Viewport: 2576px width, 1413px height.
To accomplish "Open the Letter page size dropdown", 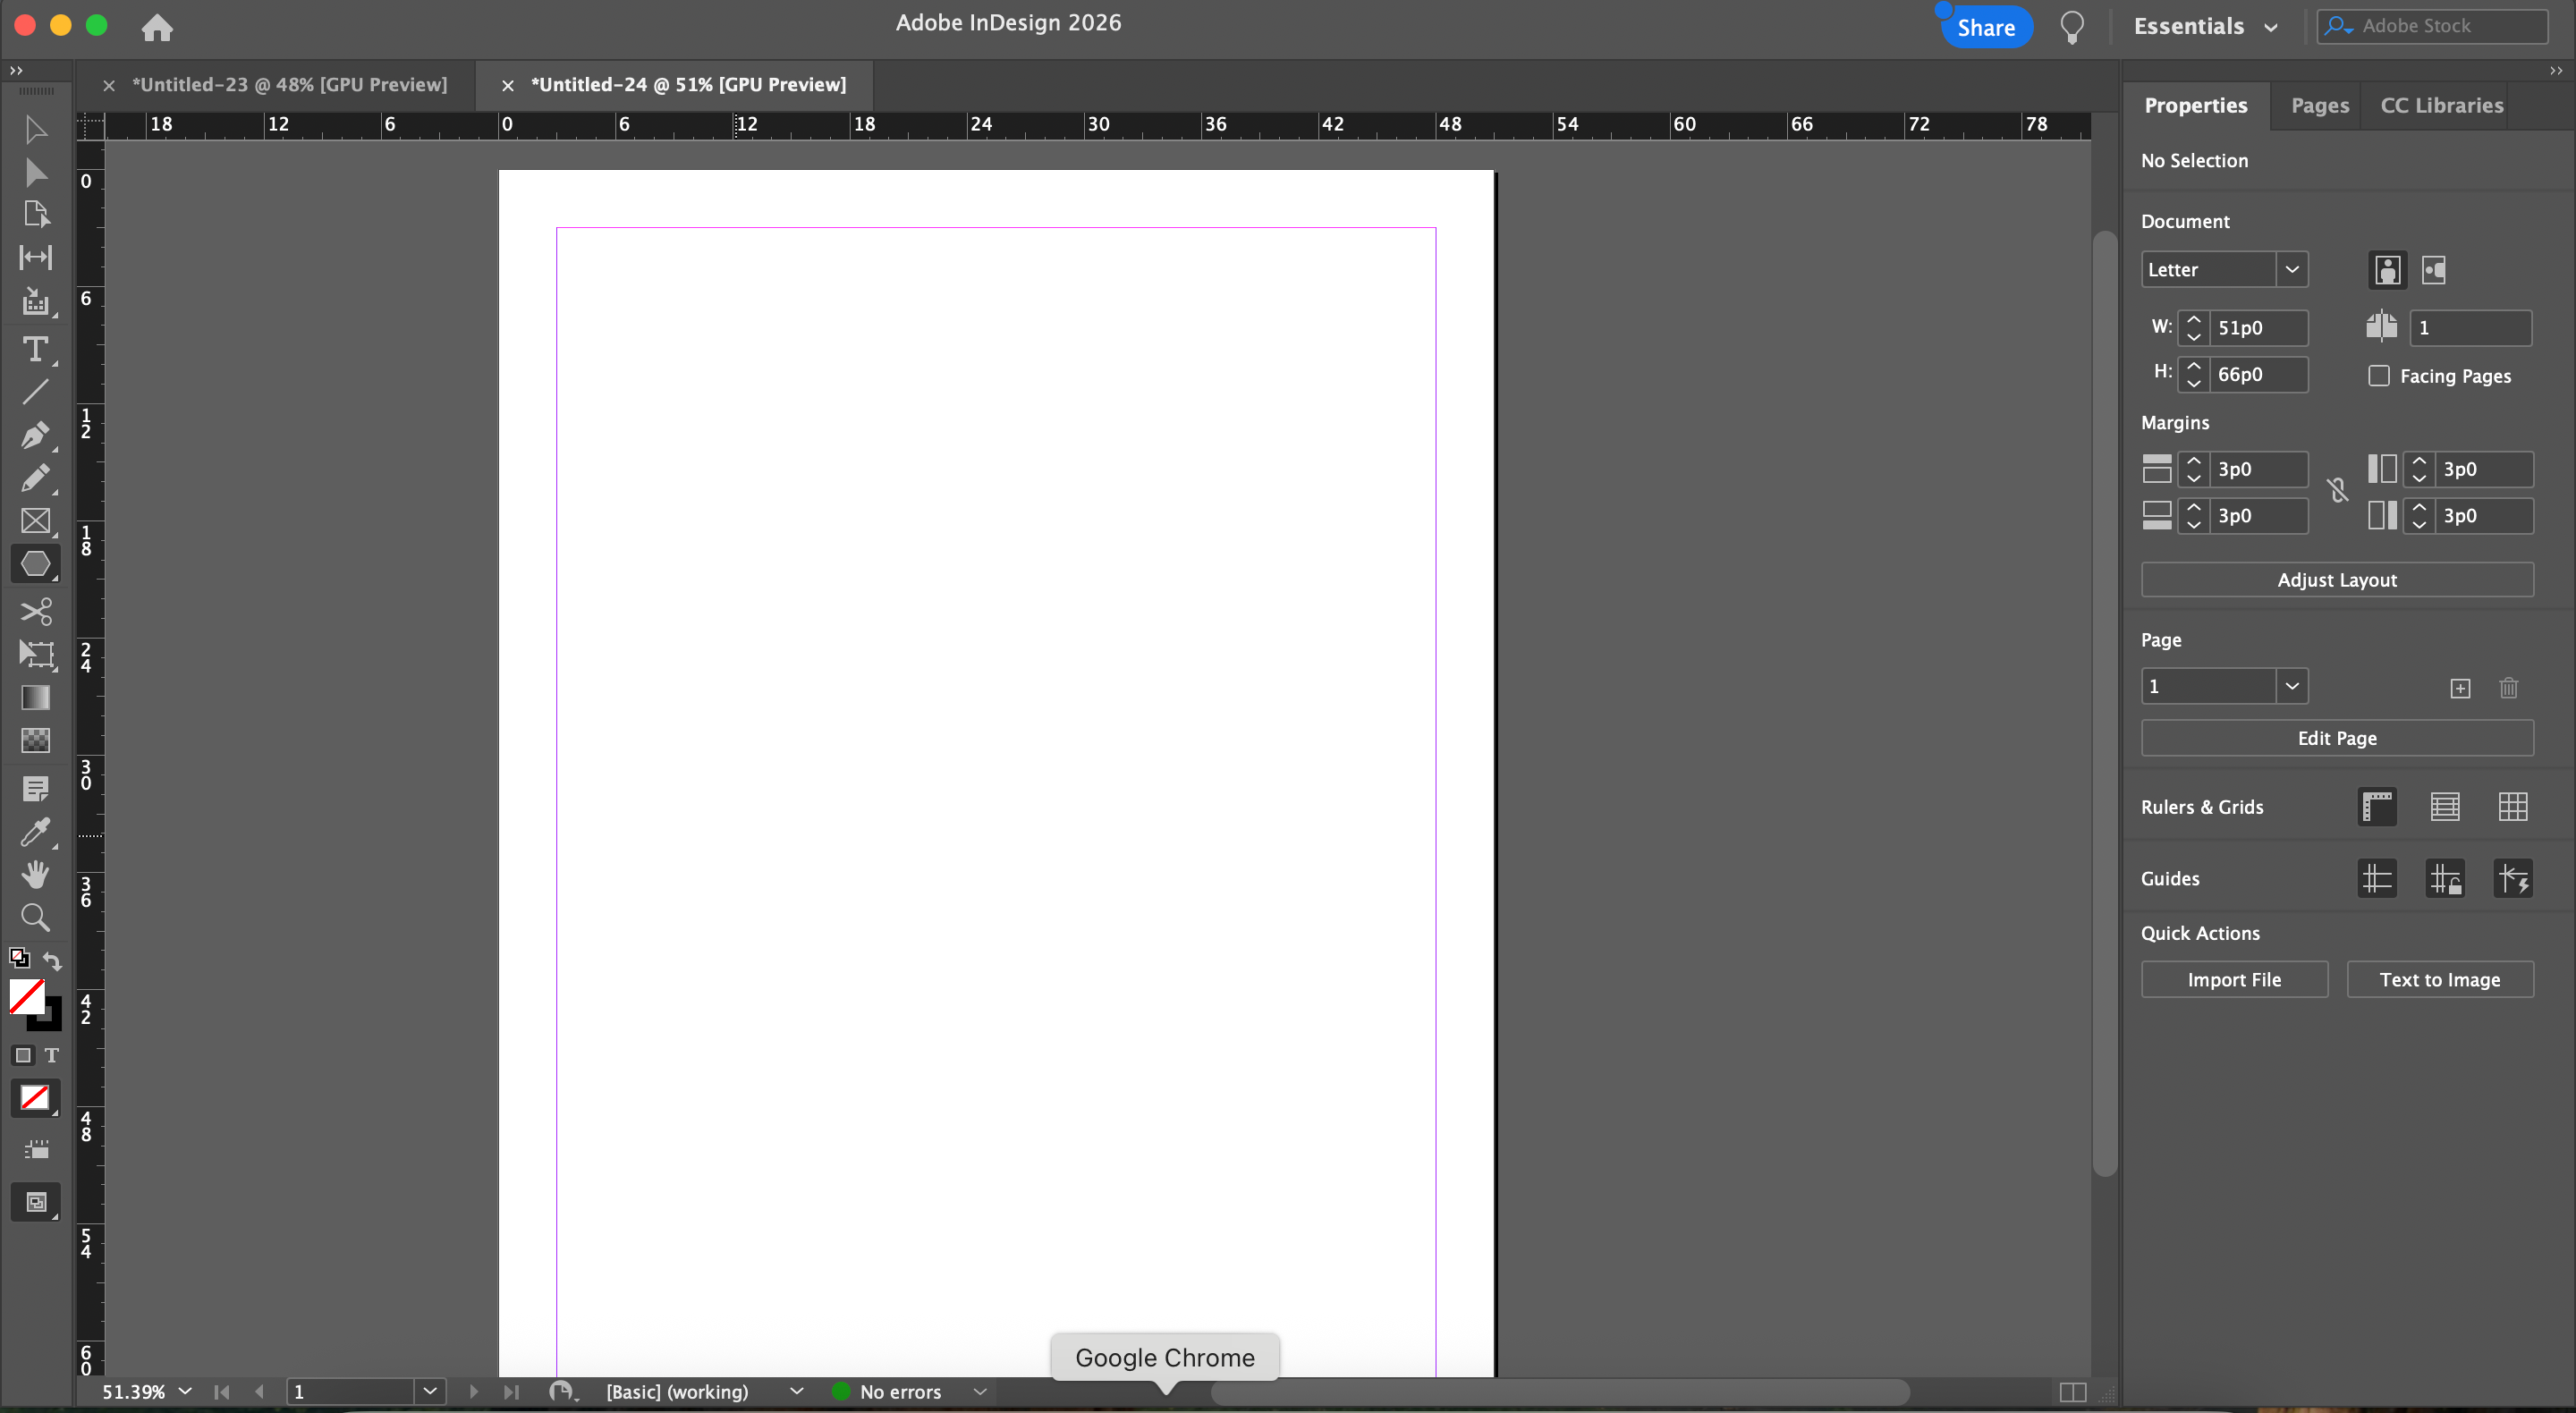I will click(x=2291, y=270).
